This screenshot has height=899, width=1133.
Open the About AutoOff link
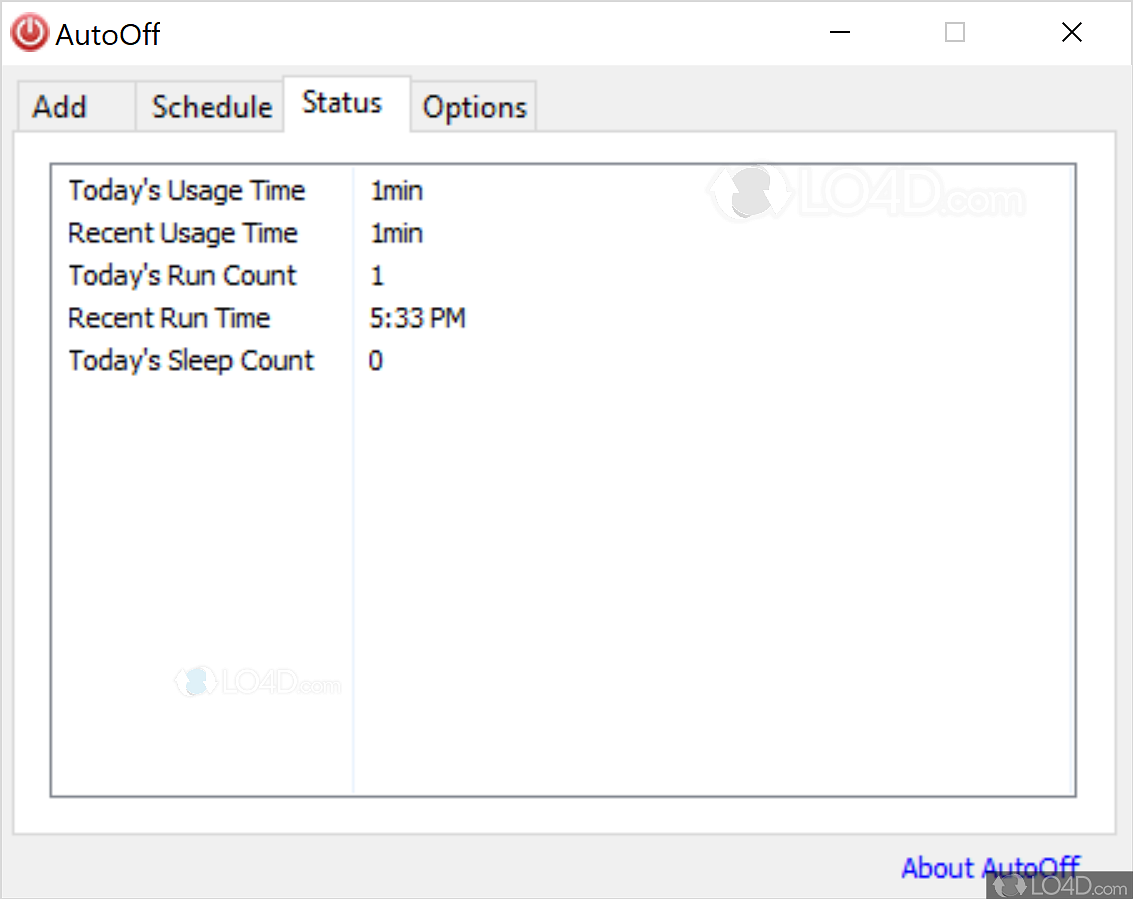pyautogui.click(x=990, y=867)
